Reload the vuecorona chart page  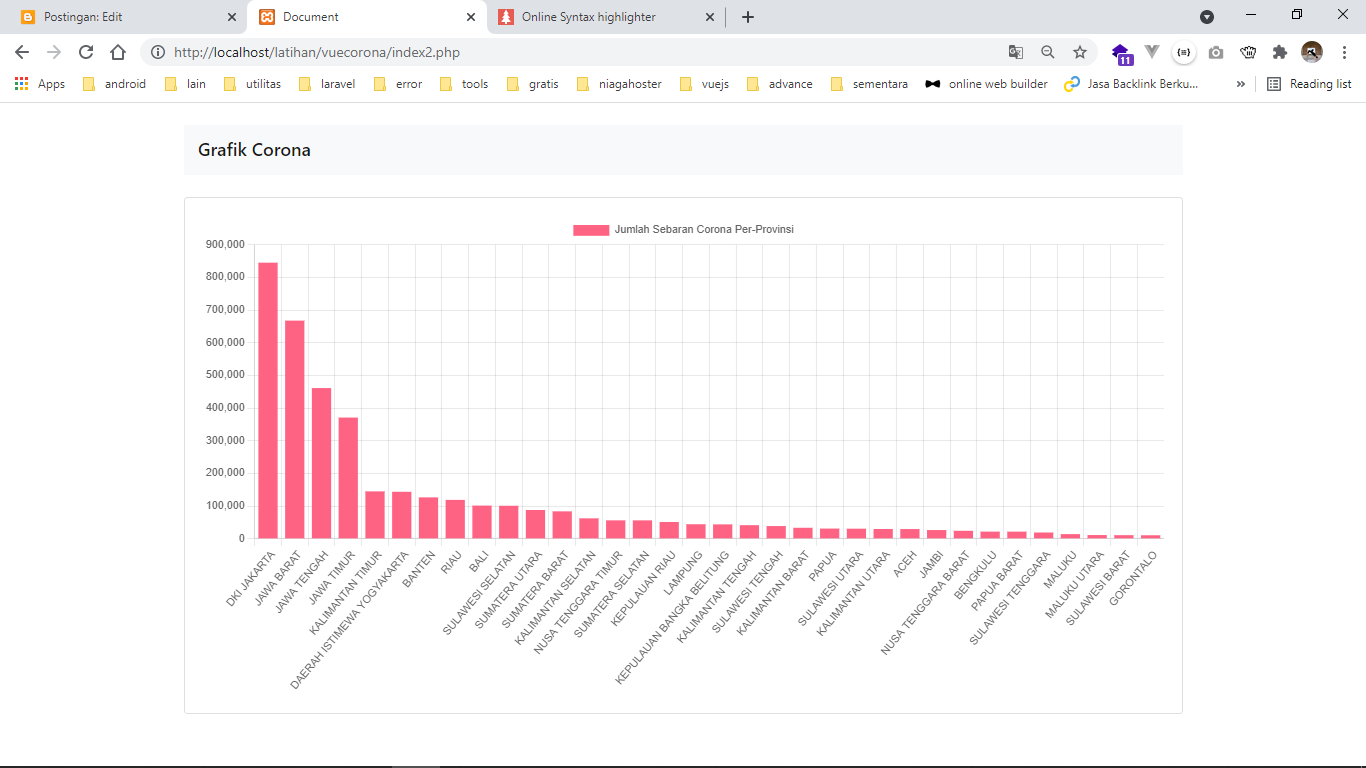[85, 52]
